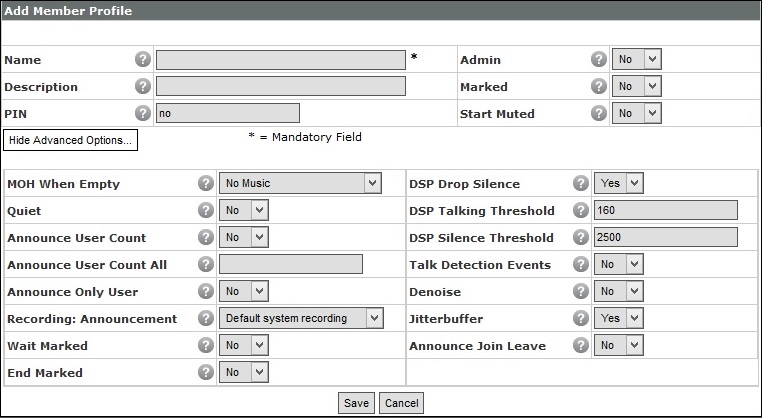Show the Denoise help tooltip icon
Viewport: 762px width, 418px height.
pos(581,291)
